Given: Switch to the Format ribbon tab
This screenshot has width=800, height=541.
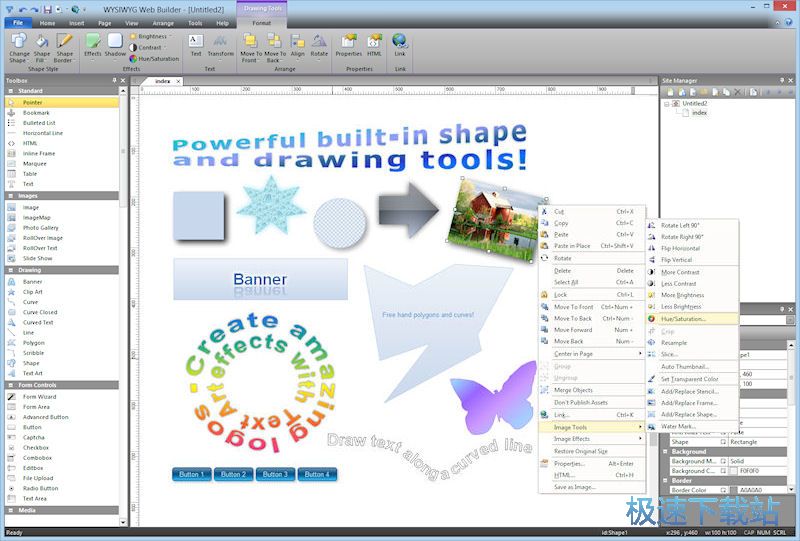Looking at the screenshot, I should (261, 23).
